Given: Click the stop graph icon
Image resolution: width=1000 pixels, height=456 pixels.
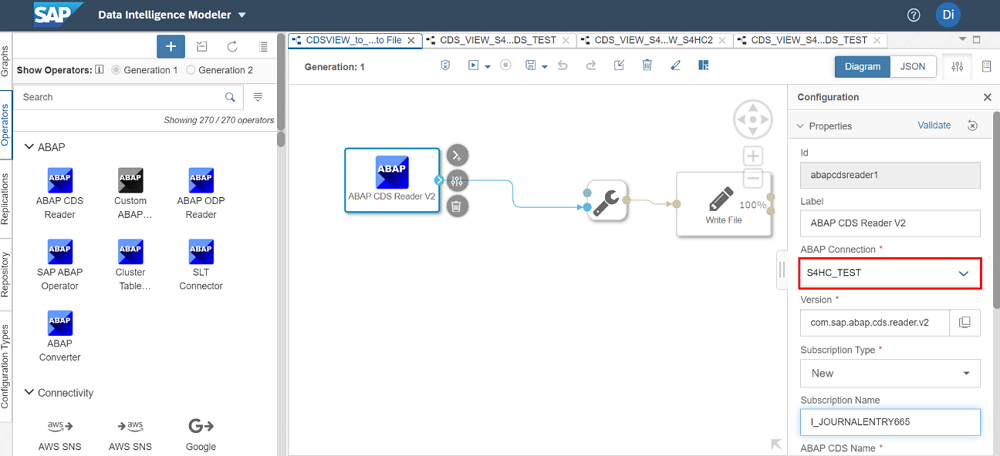Looking at the screenshot, I should pyautogui.click(x=506, y=65).
